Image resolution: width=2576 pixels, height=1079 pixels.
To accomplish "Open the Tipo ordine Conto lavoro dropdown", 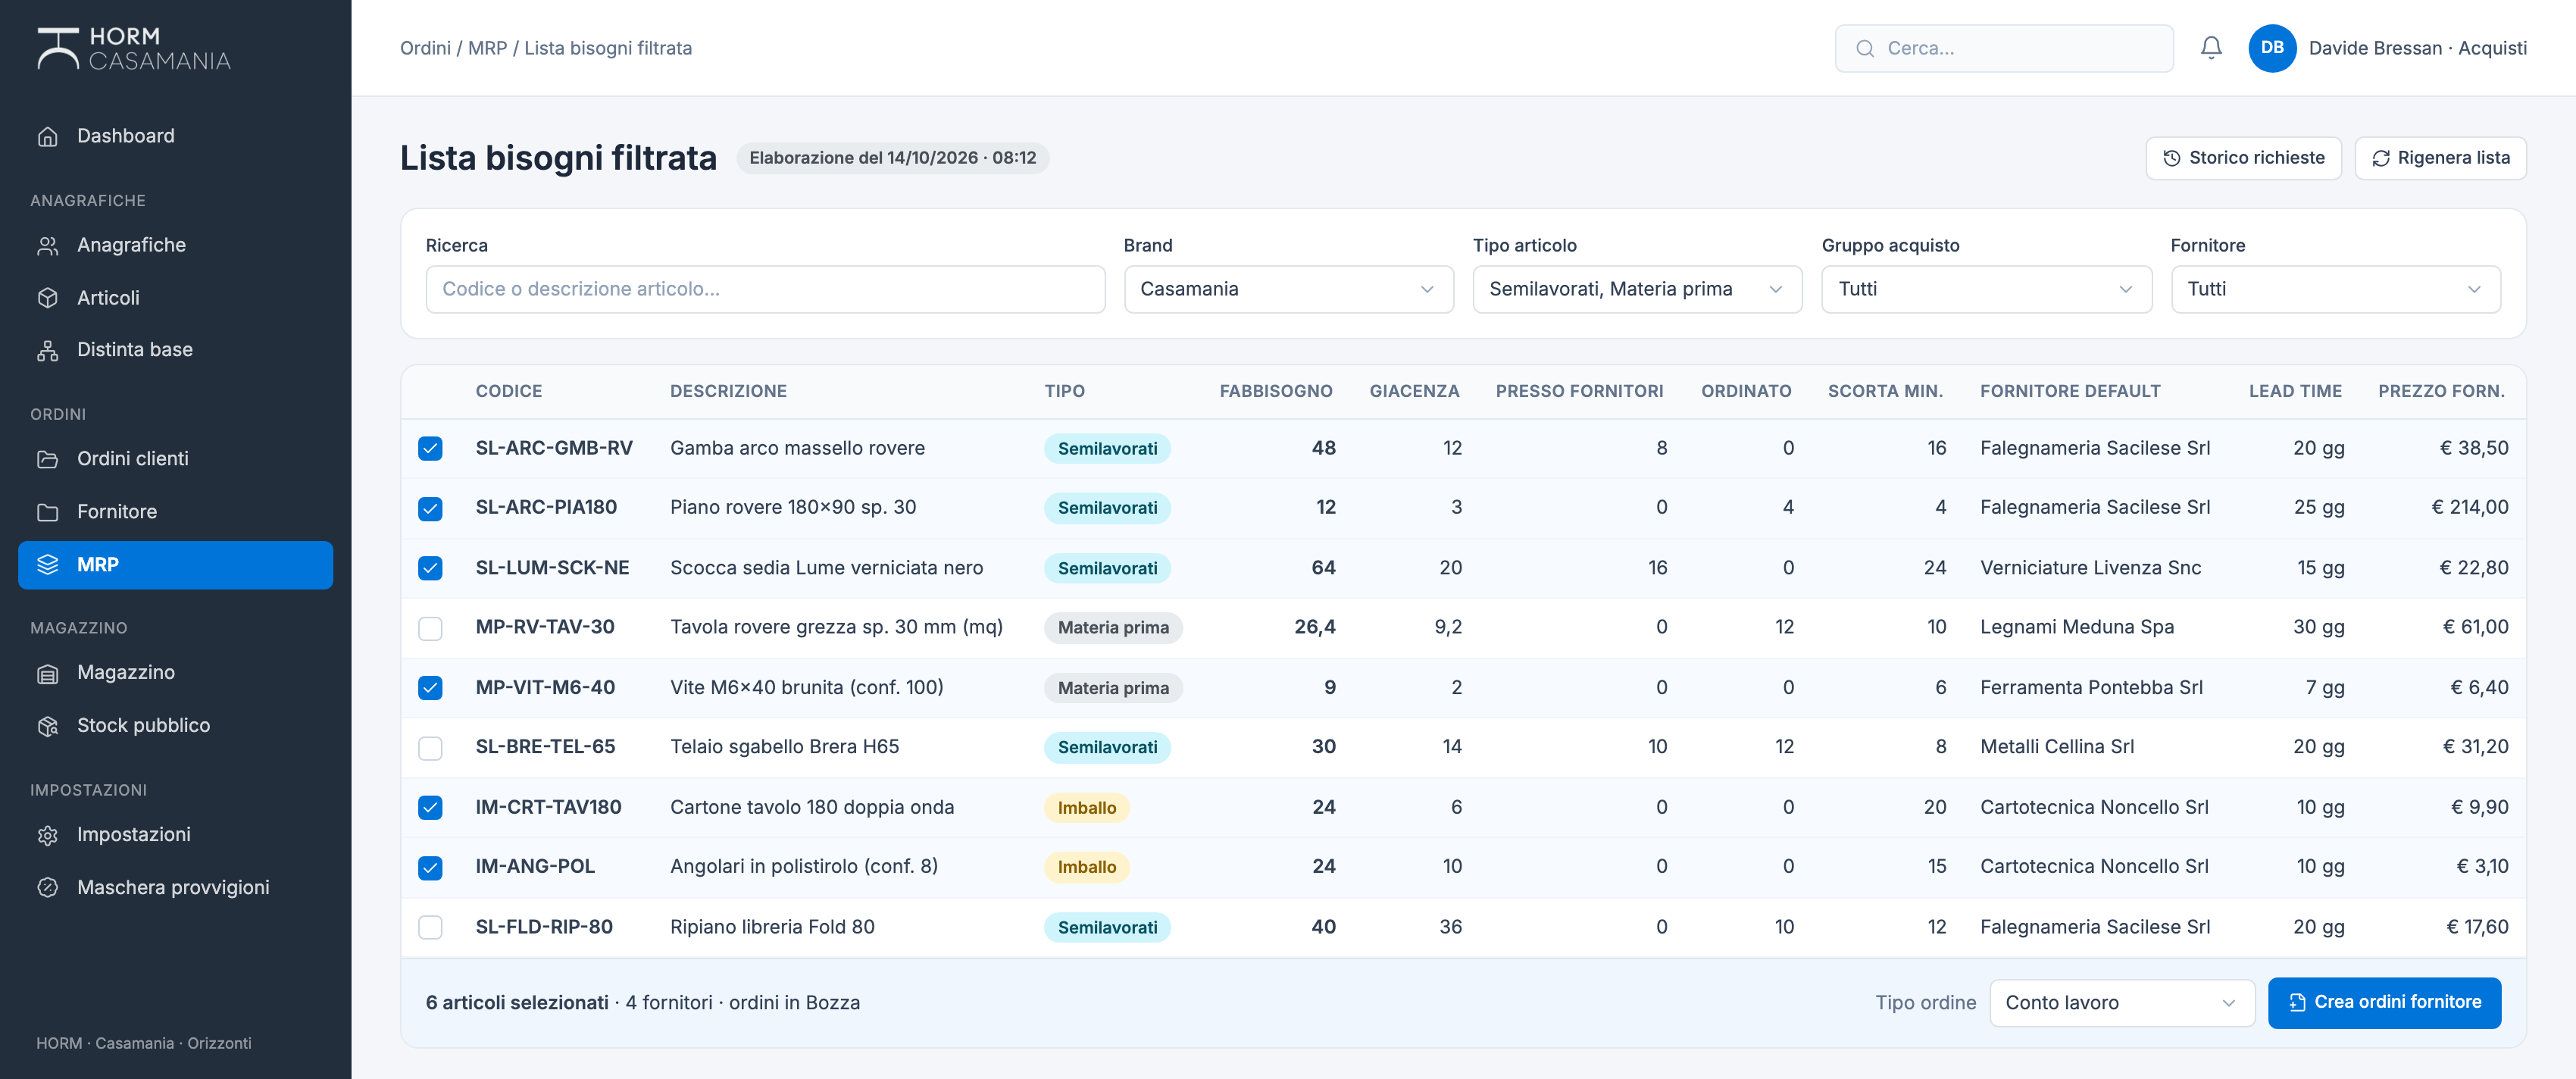I will pyautogui.click(x=2121, y=1003).
